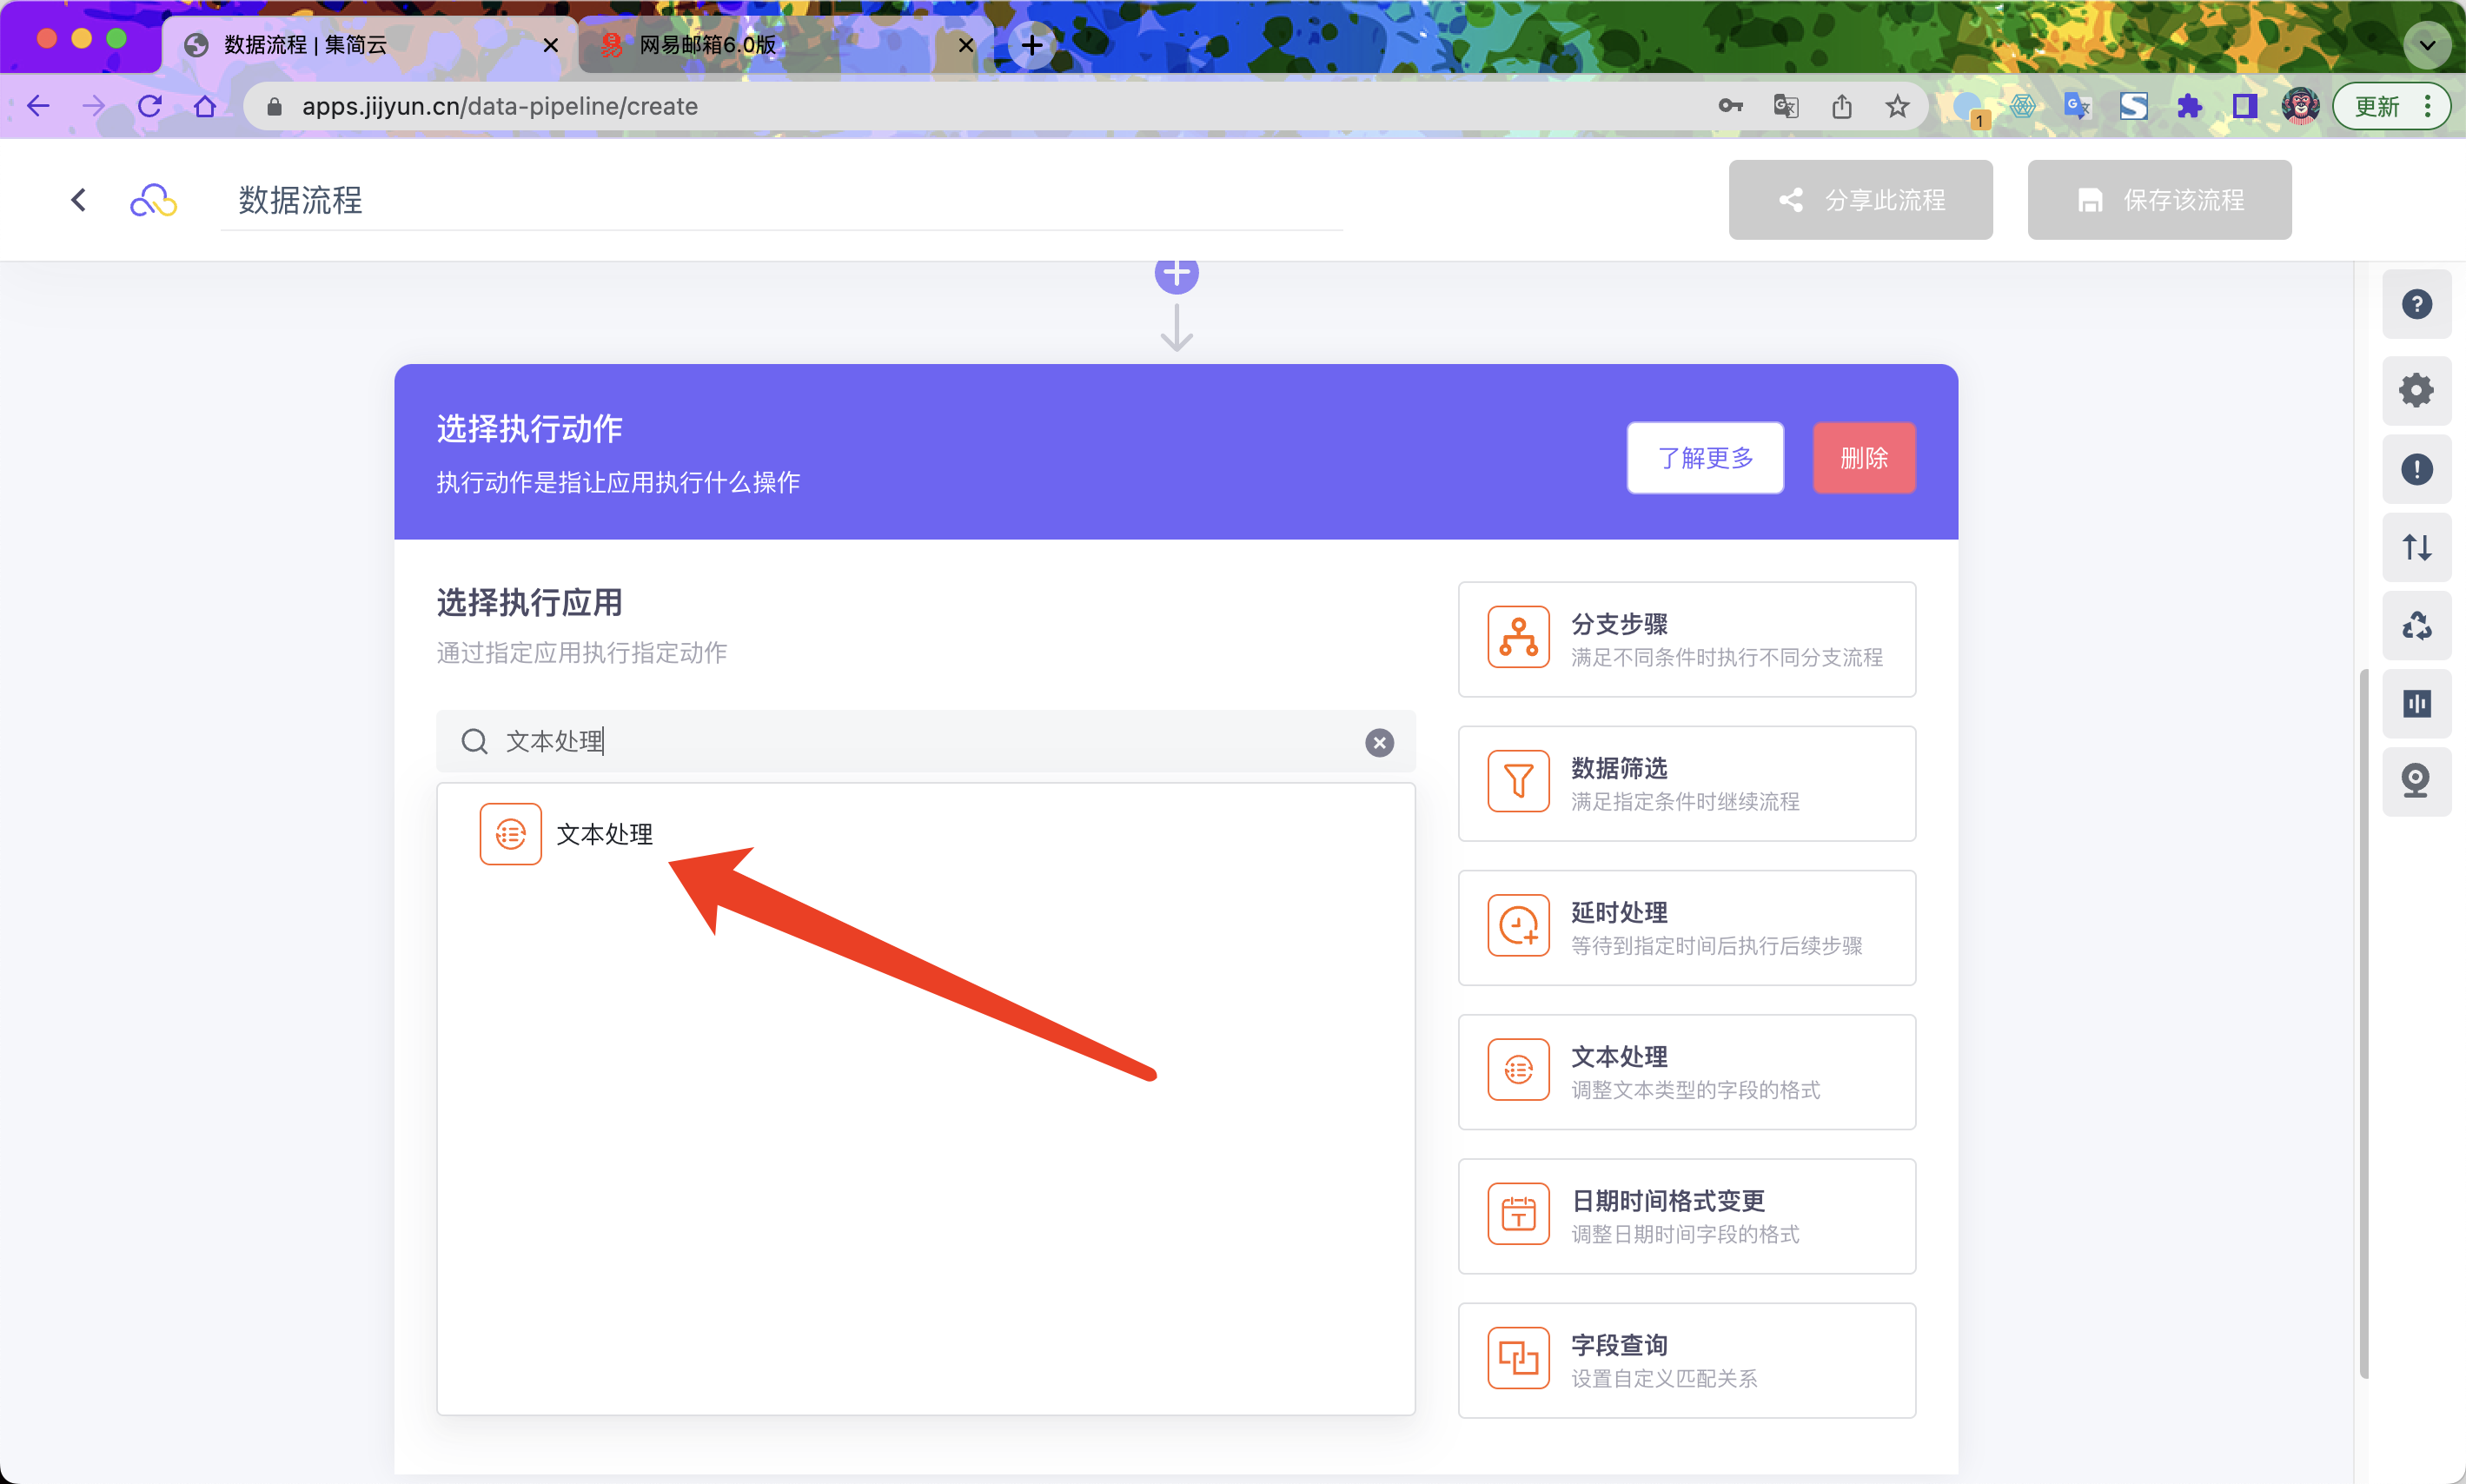Click the help question mark sidebar icon
2466x1484 pixels.
pyautogui.click(x=2416, y=304)
